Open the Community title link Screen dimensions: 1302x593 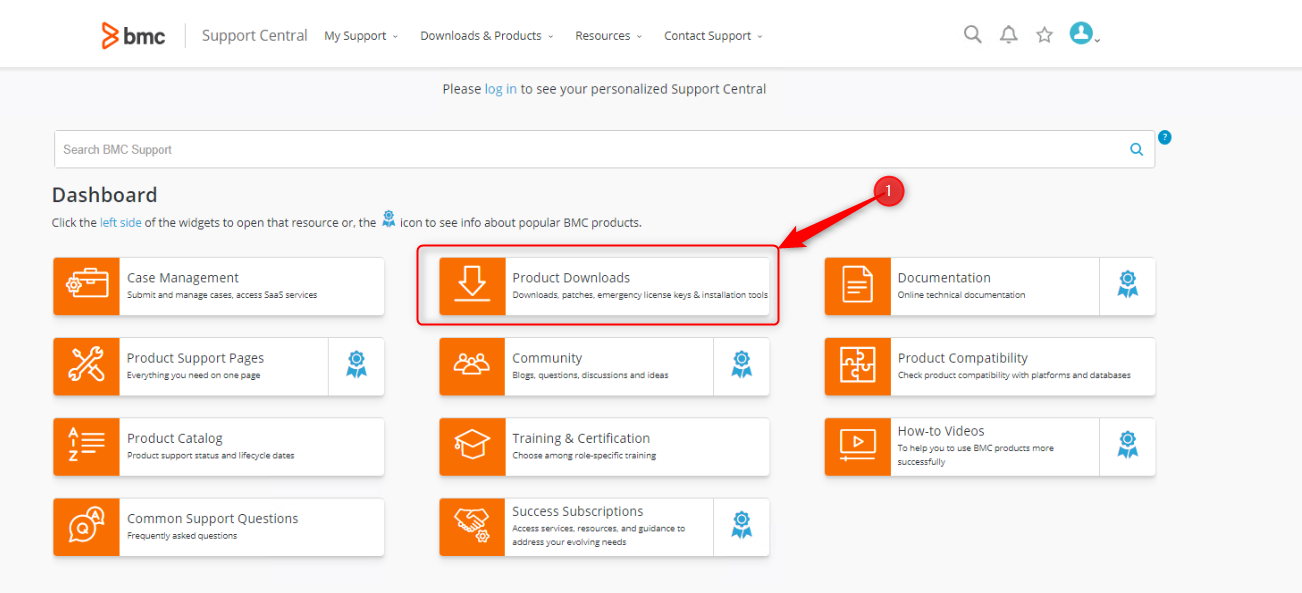click(547, 358)
